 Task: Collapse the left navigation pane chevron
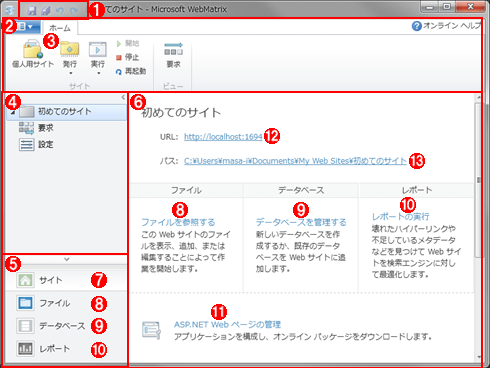click(x=123, y=97)
